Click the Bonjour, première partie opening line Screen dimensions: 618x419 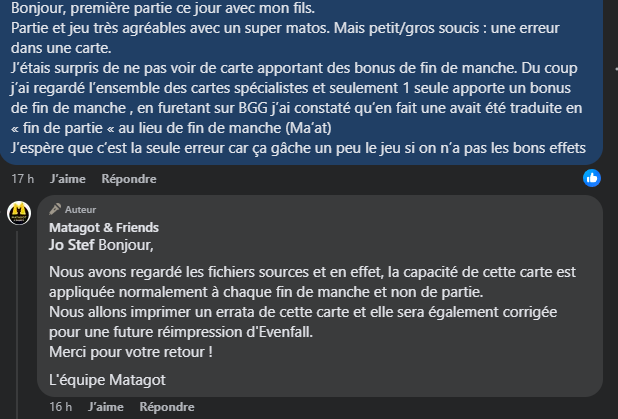click(x=163, y=8)
